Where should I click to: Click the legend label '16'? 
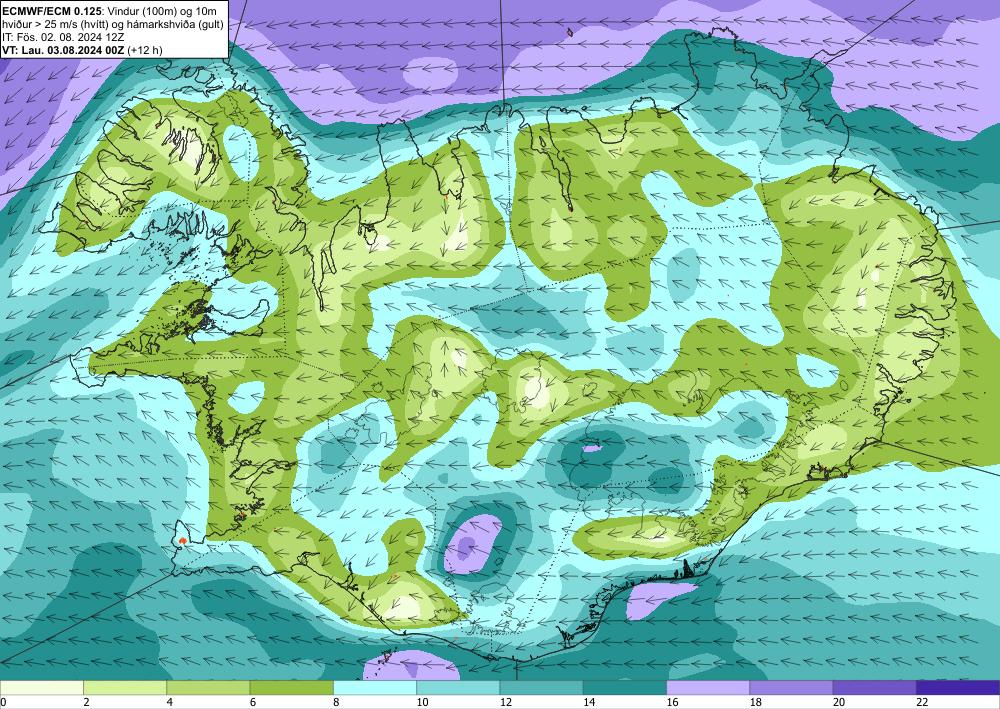point(673,702)
